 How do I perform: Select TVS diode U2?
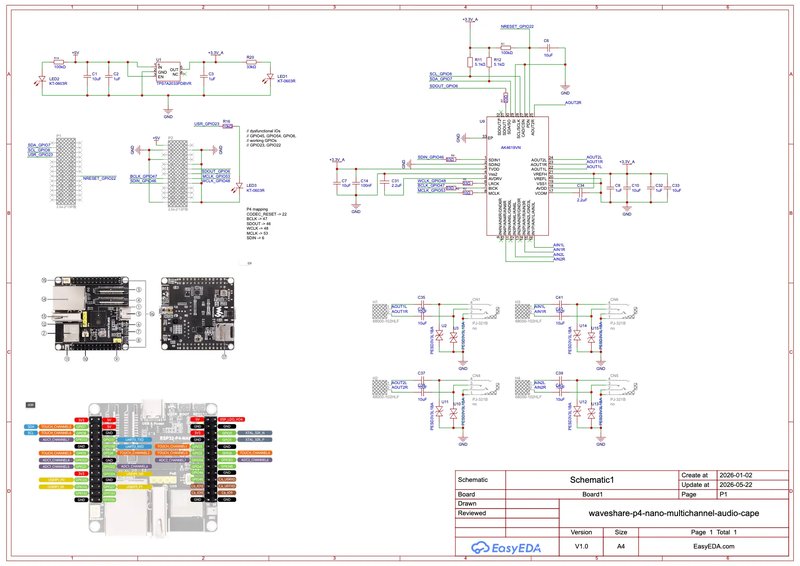tap(439, 336)
